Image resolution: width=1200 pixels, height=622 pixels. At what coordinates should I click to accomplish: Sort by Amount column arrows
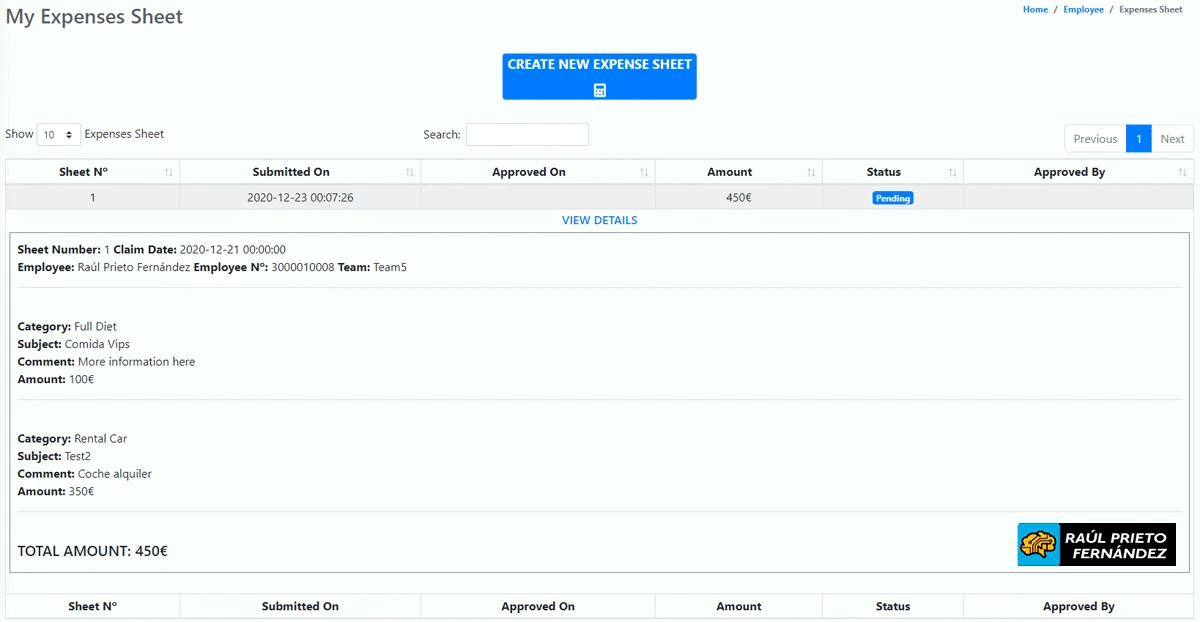pos(811,173)
